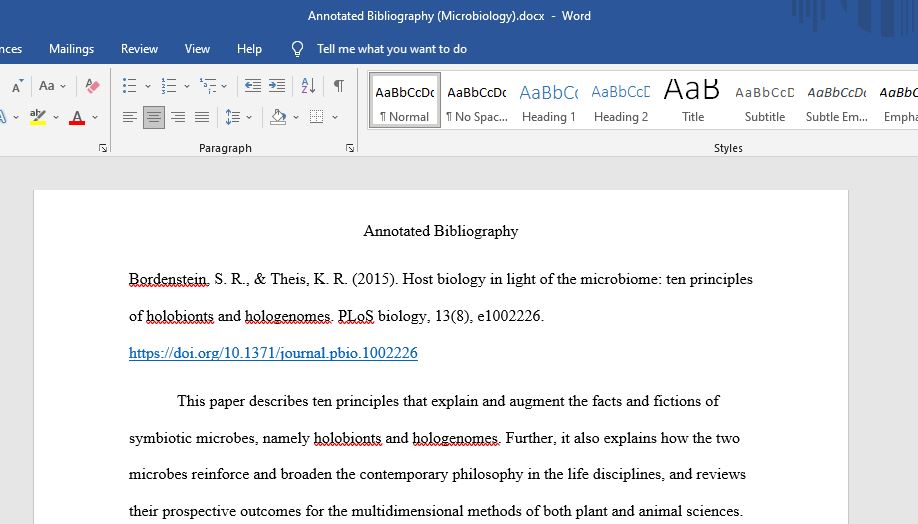Click the Sort A-Z icon
This screenshot has width=918, height=524.
(x=309, y=85)
